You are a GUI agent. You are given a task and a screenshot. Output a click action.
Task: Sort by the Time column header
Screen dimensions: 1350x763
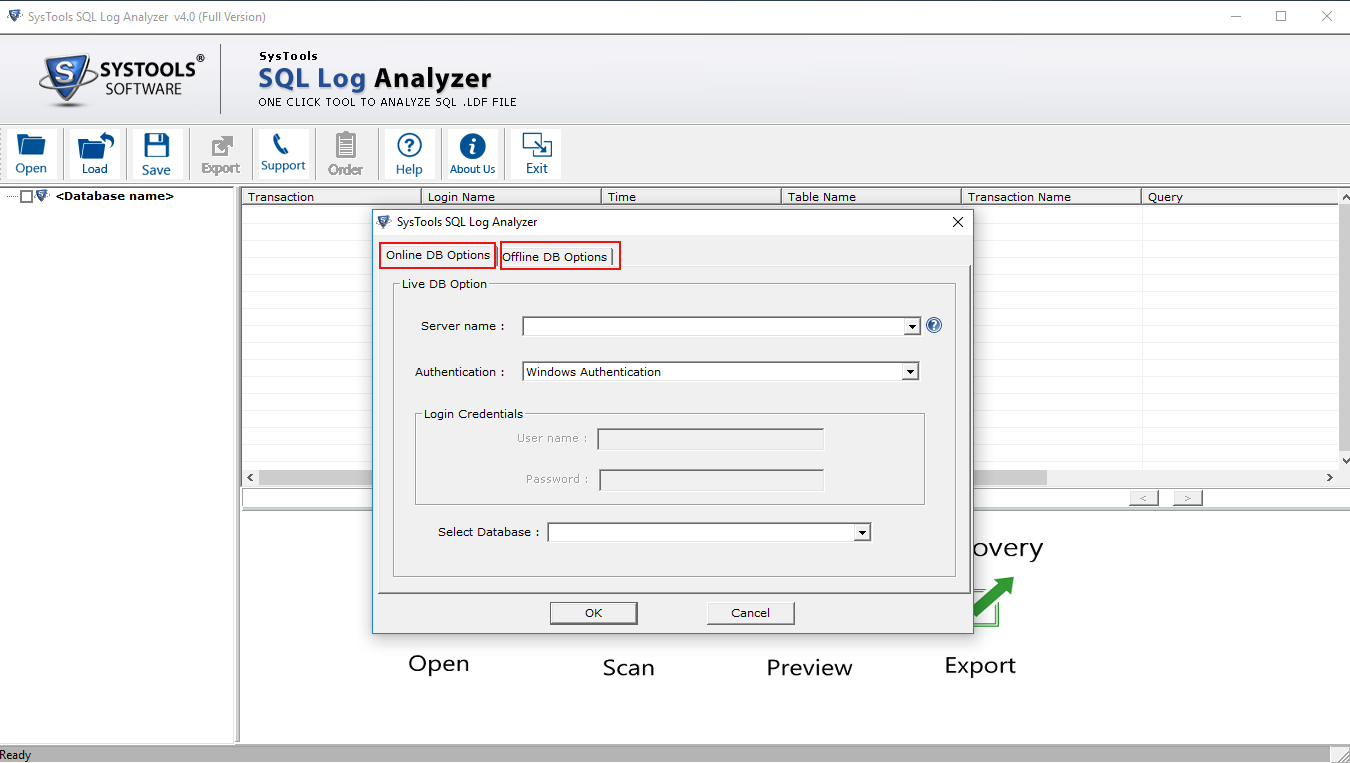(x=691, y=197)
